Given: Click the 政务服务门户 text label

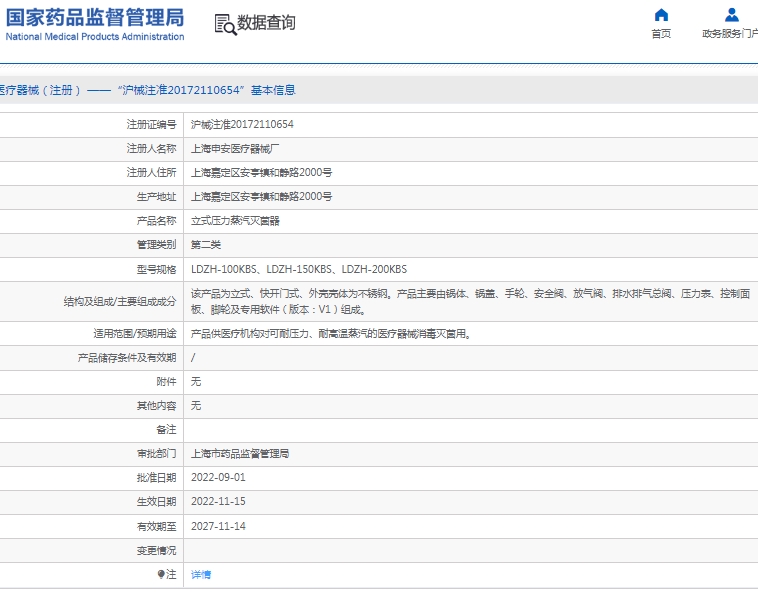Looking at the screenshot, I should (730, 33).
